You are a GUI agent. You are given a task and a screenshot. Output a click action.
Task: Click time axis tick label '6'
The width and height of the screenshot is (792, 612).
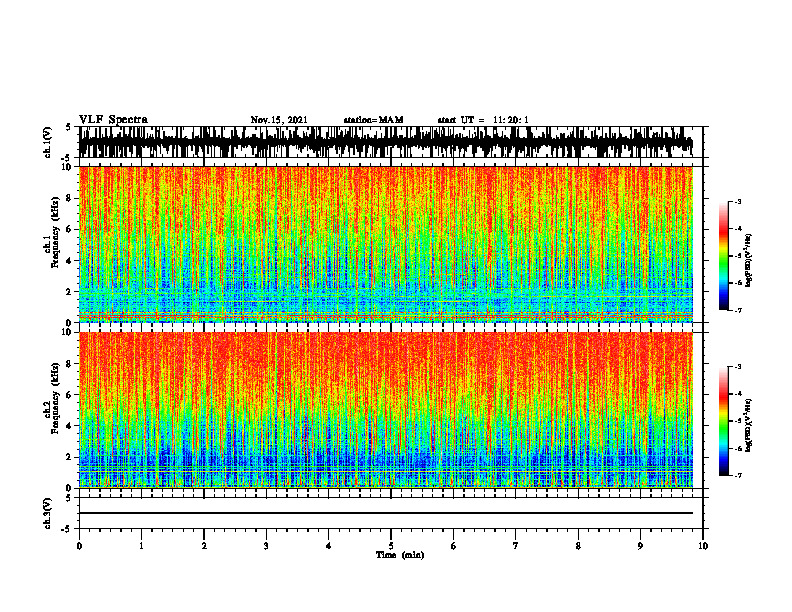pyautogui.click(x=454, y=546)
